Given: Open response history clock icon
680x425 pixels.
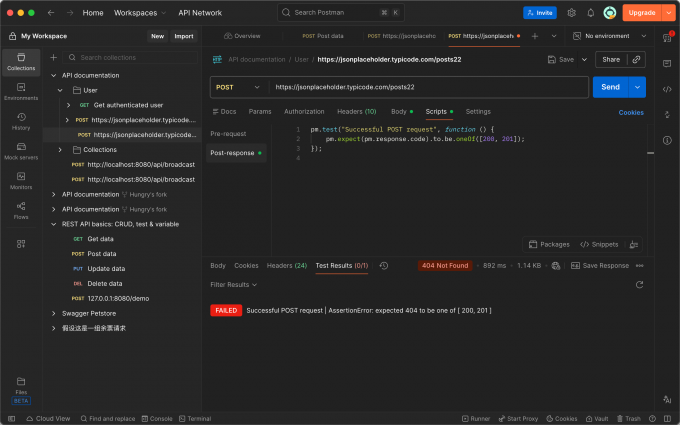Looking at the screenshot, I should 384,265.
